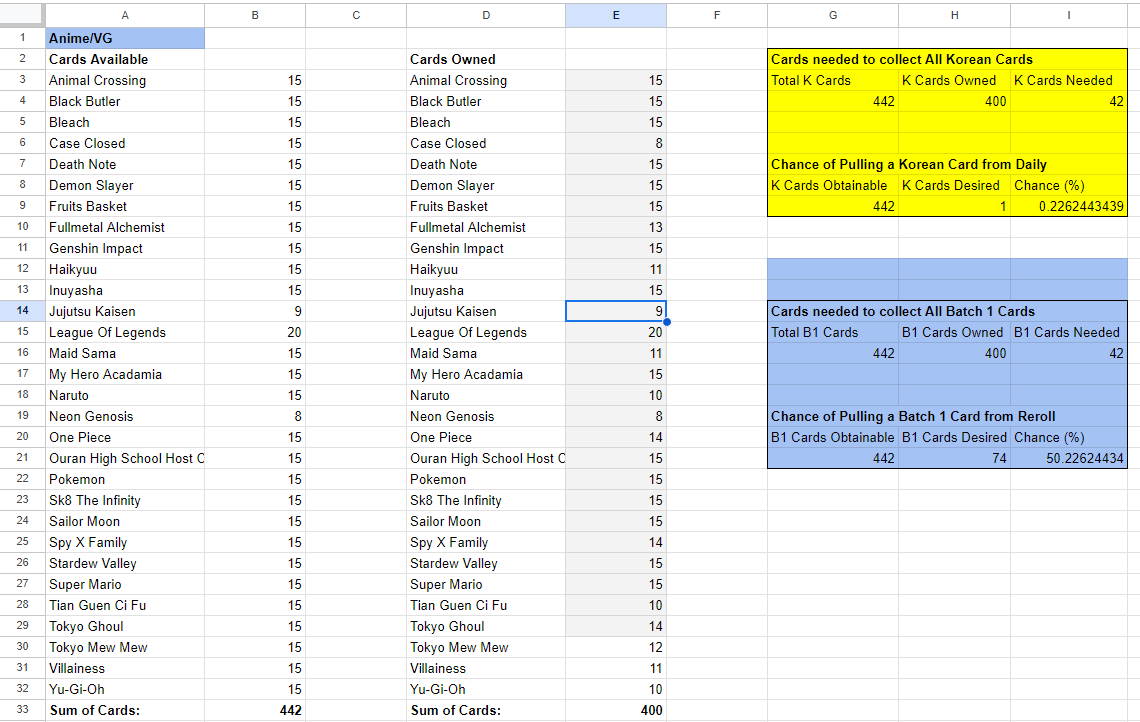Select row 14 header

[23, 311]
